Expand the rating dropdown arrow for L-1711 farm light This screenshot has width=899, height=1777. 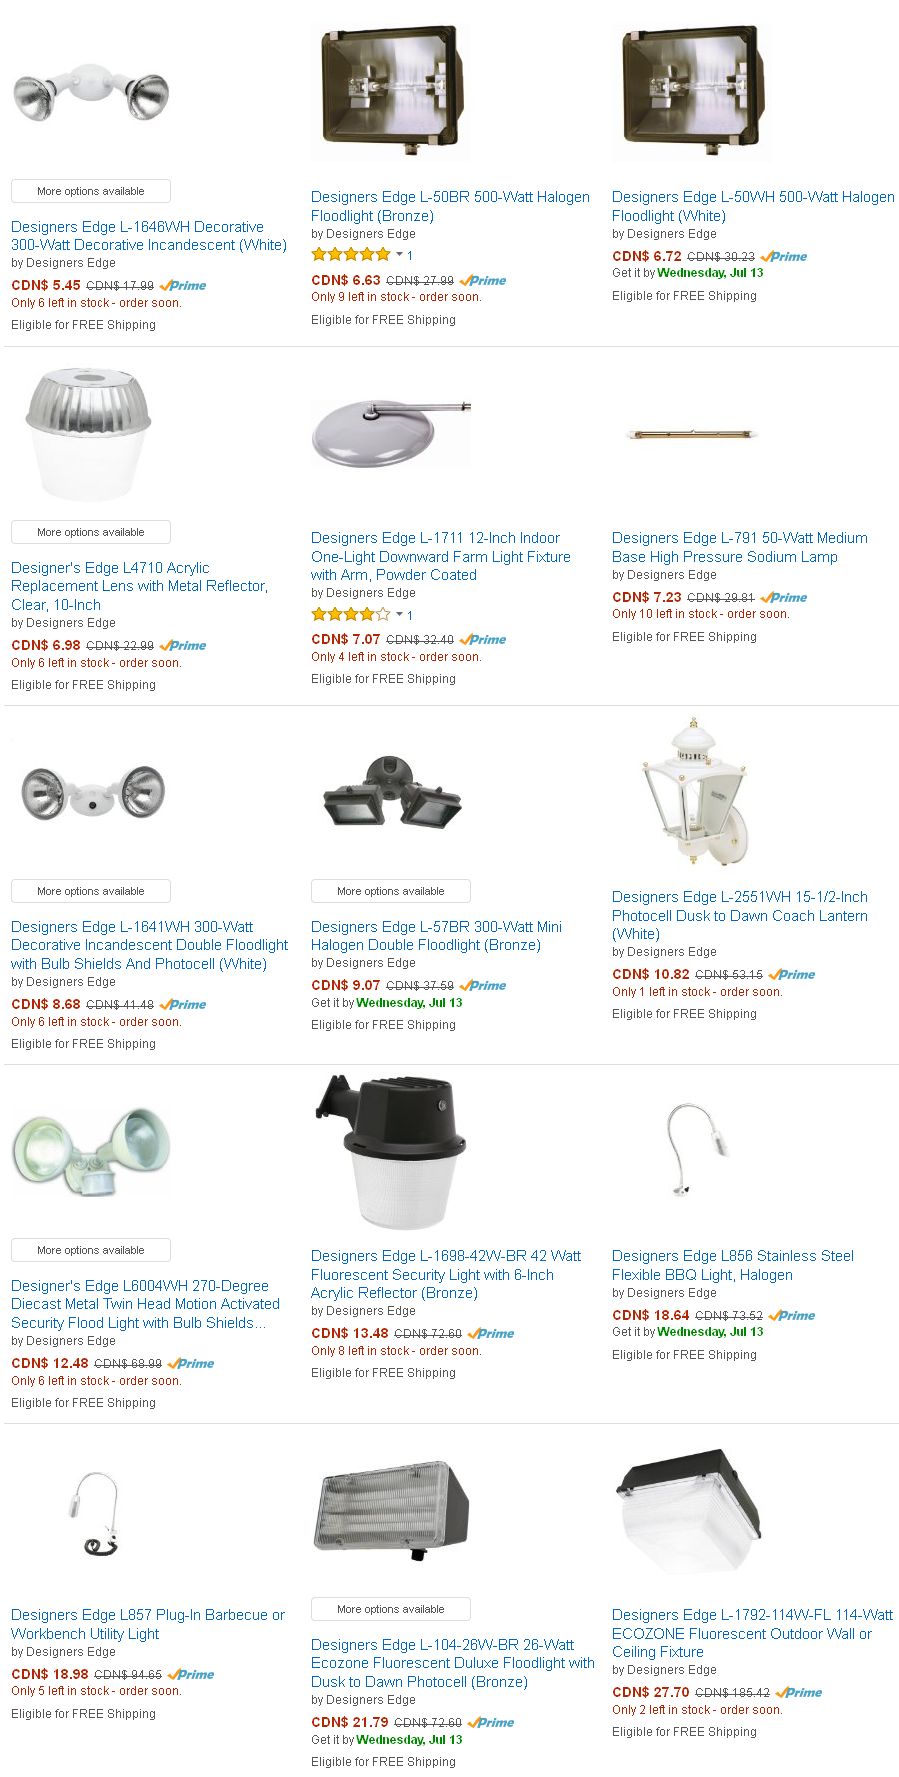[x=400, y=614]
